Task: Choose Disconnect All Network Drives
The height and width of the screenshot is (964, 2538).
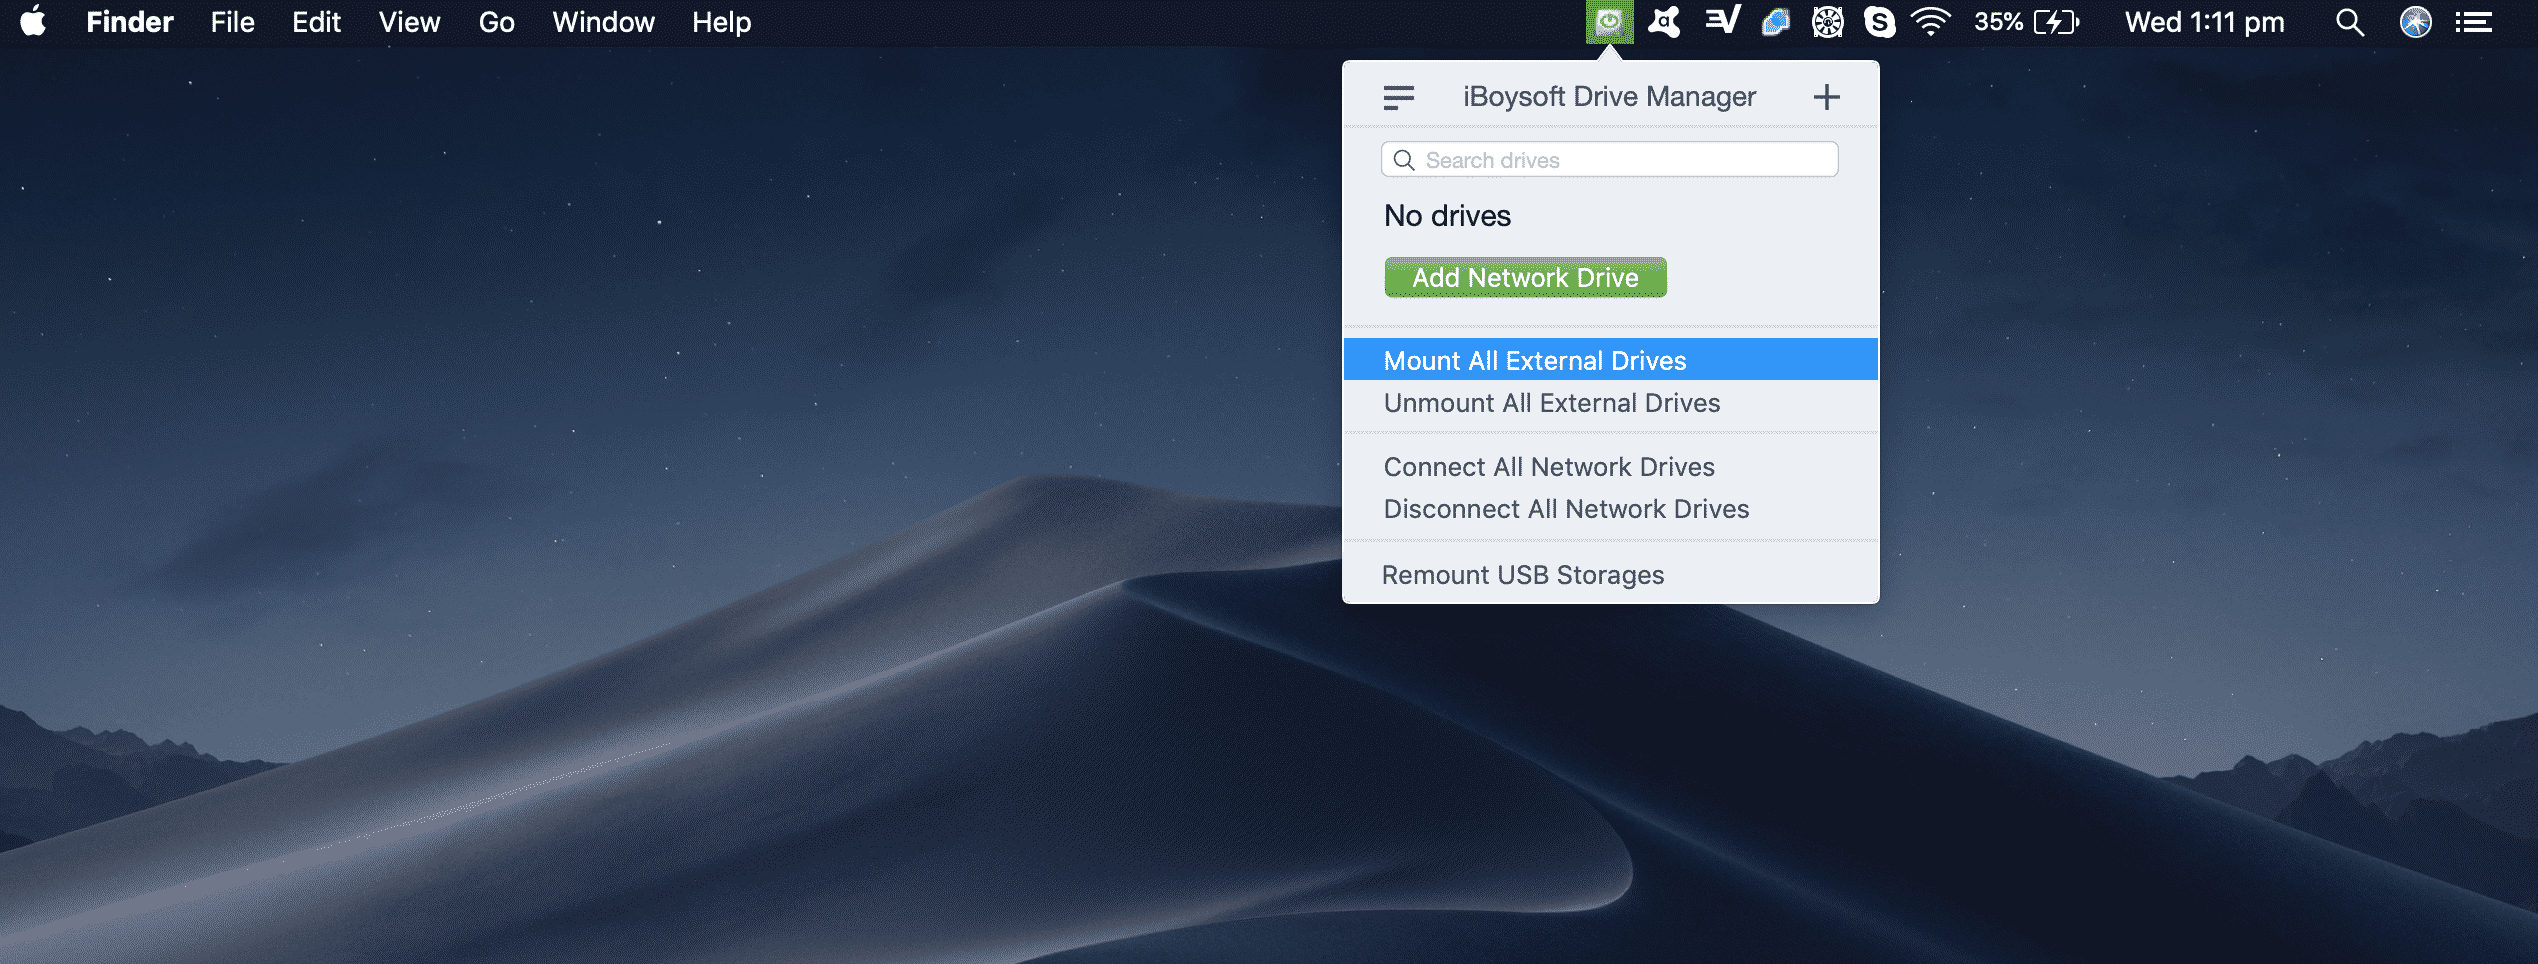Action: coord(1566,509)
